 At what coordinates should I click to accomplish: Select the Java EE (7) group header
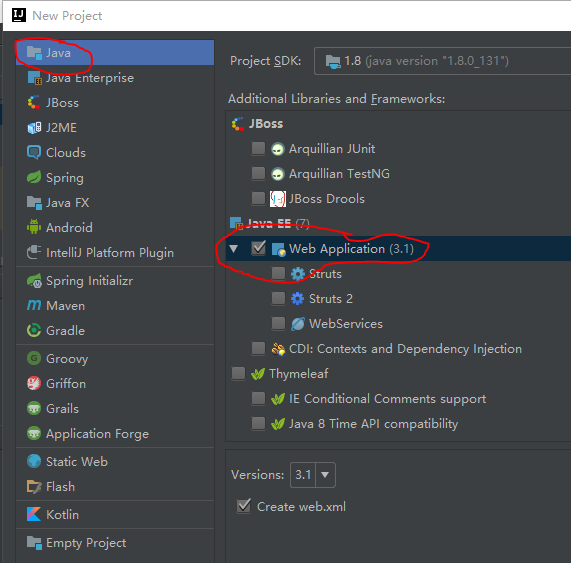tap(269, 223)
